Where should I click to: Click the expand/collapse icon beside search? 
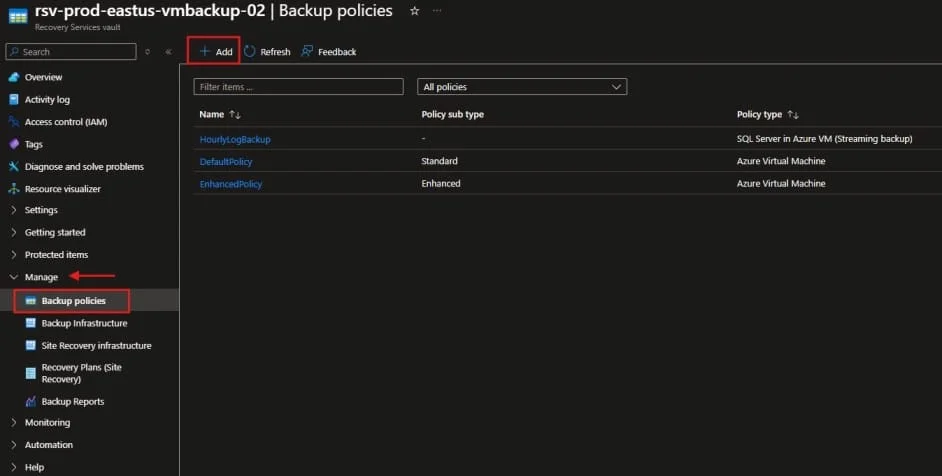point(148,52)
